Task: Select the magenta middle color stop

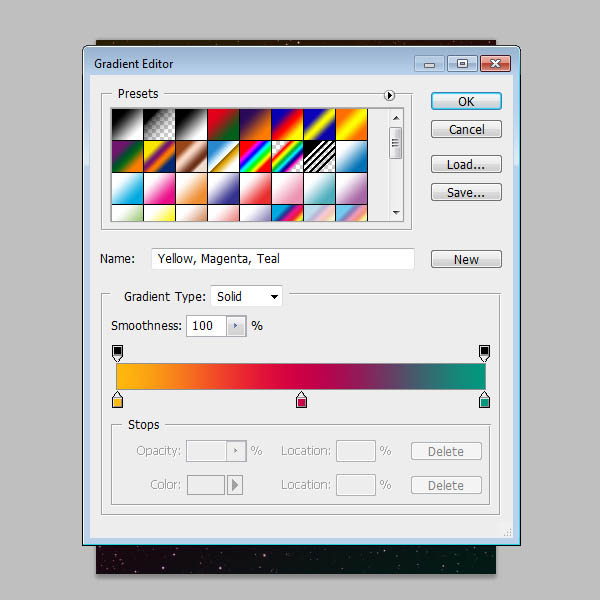Action: (x=302, y=400)
